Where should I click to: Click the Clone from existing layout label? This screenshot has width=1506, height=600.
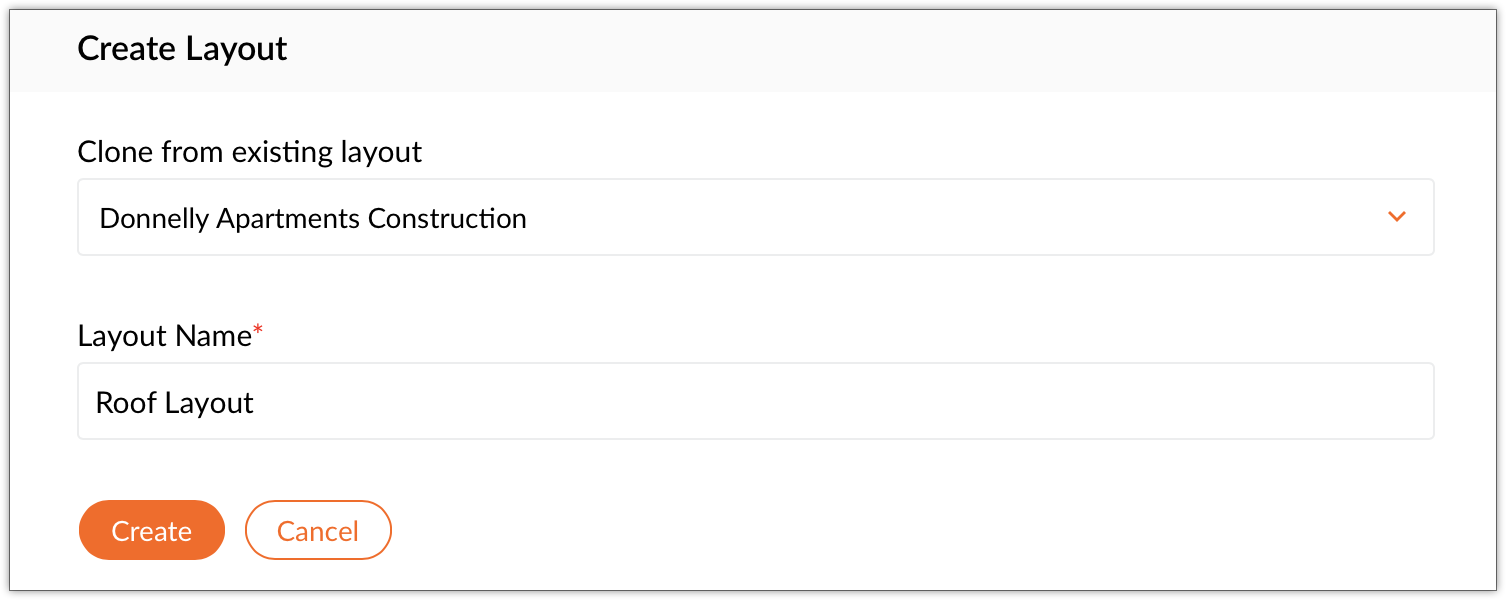pos(250,152)
